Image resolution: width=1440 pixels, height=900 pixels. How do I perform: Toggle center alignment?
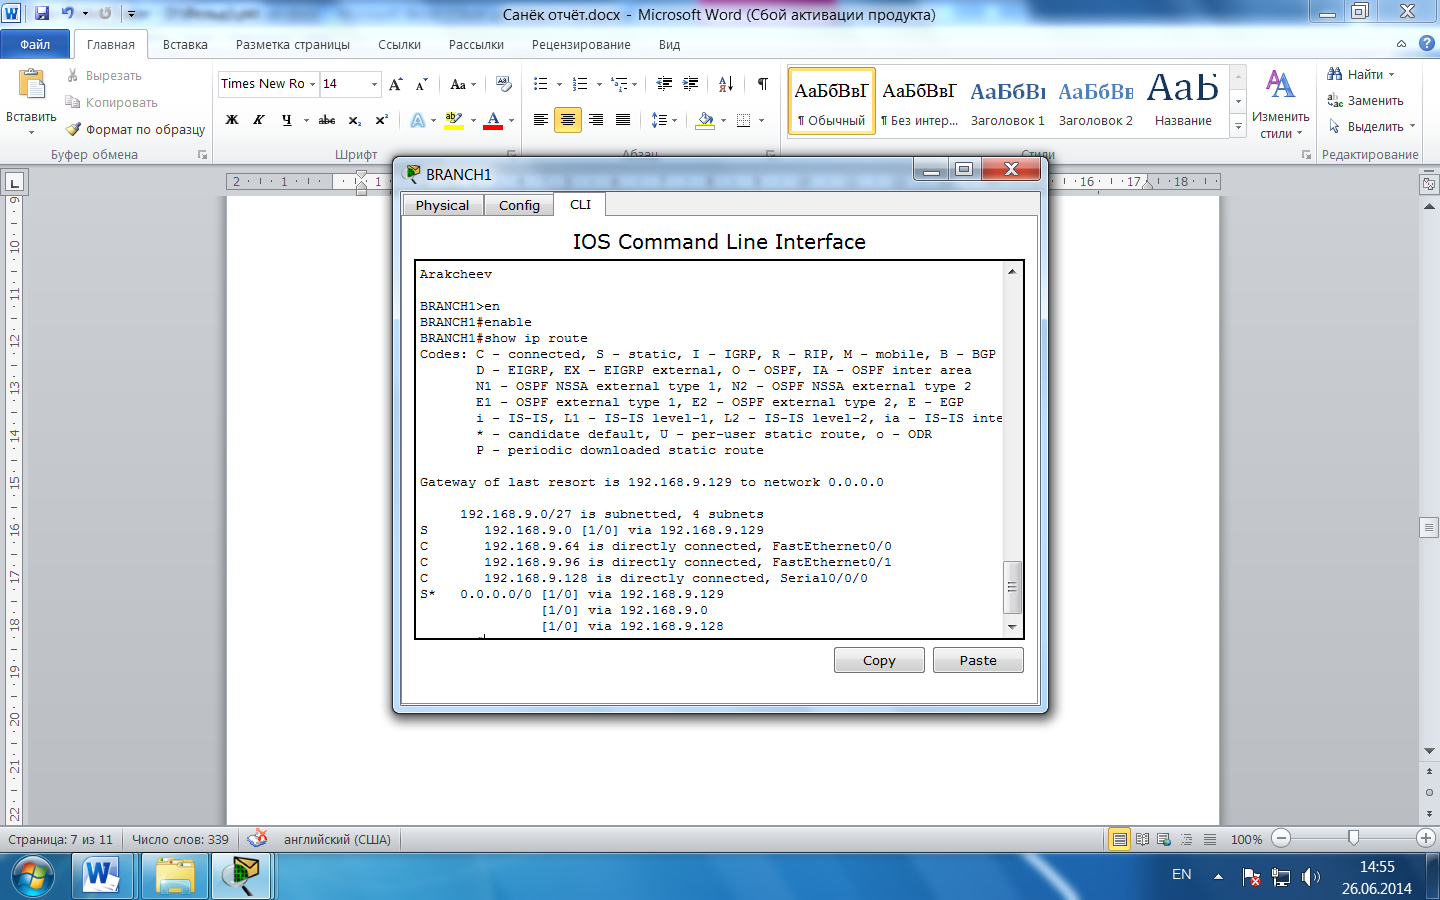click(x=568, y=120)
